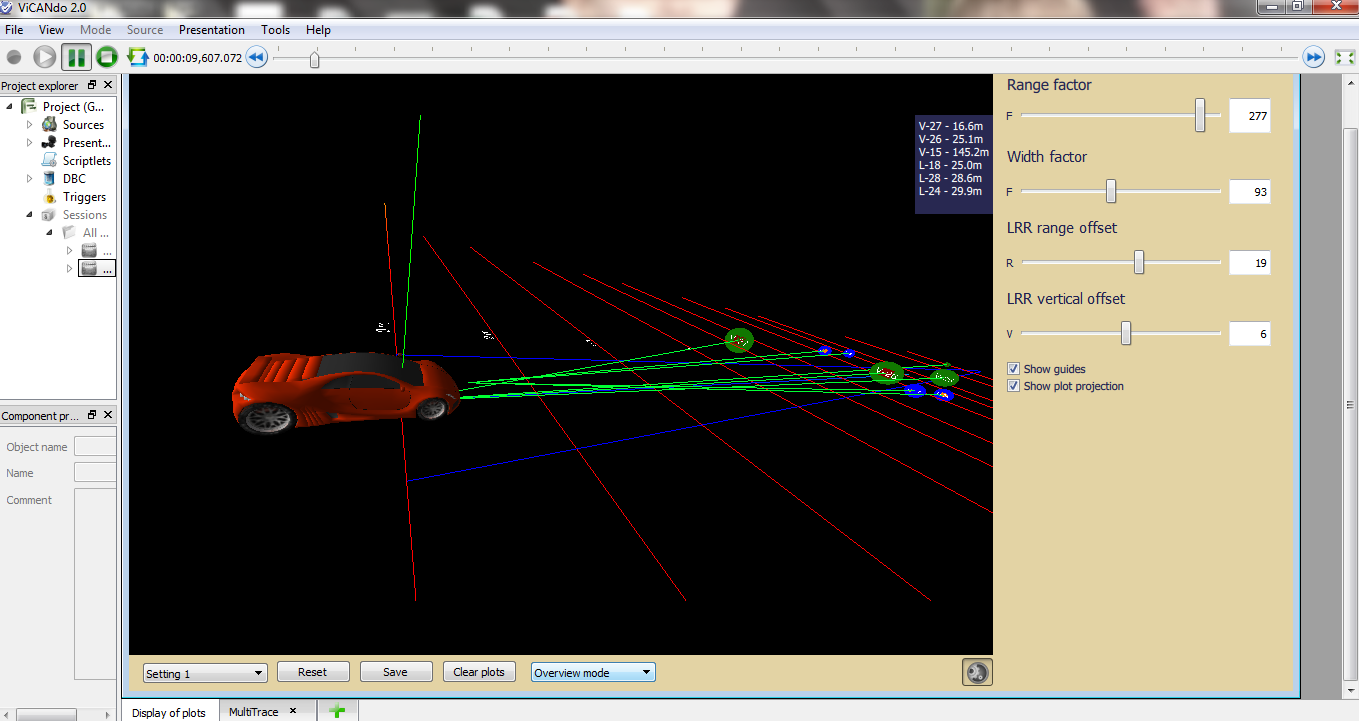Start playback with the Play button
Screen dimensions: 1359x721
click(45, 58)
